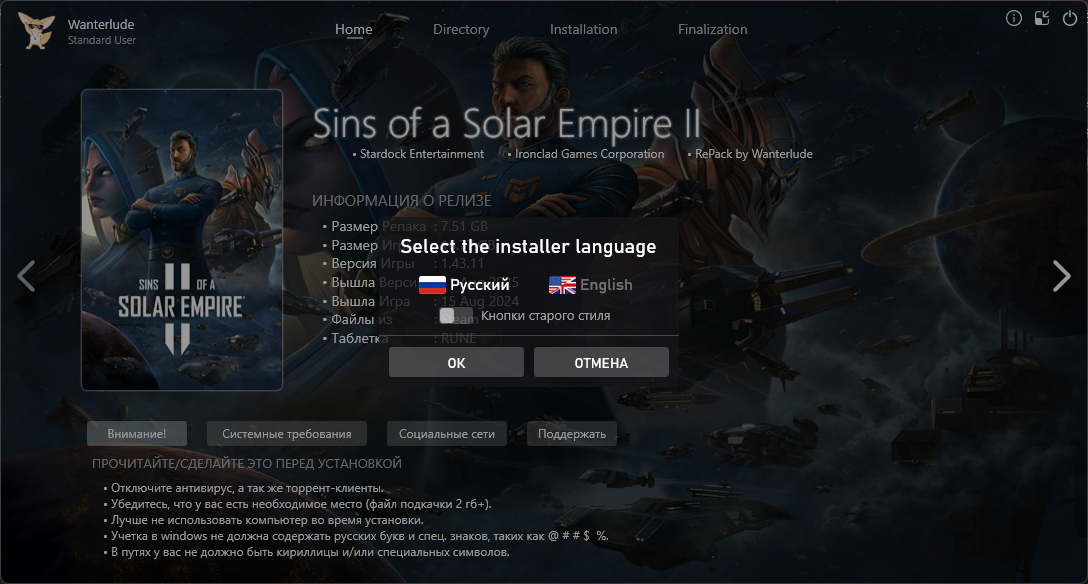Toggle the 'Кнопки старого стиля' switch
Image resolution: width=1088 pixels, height=584 pixels.
456,316
